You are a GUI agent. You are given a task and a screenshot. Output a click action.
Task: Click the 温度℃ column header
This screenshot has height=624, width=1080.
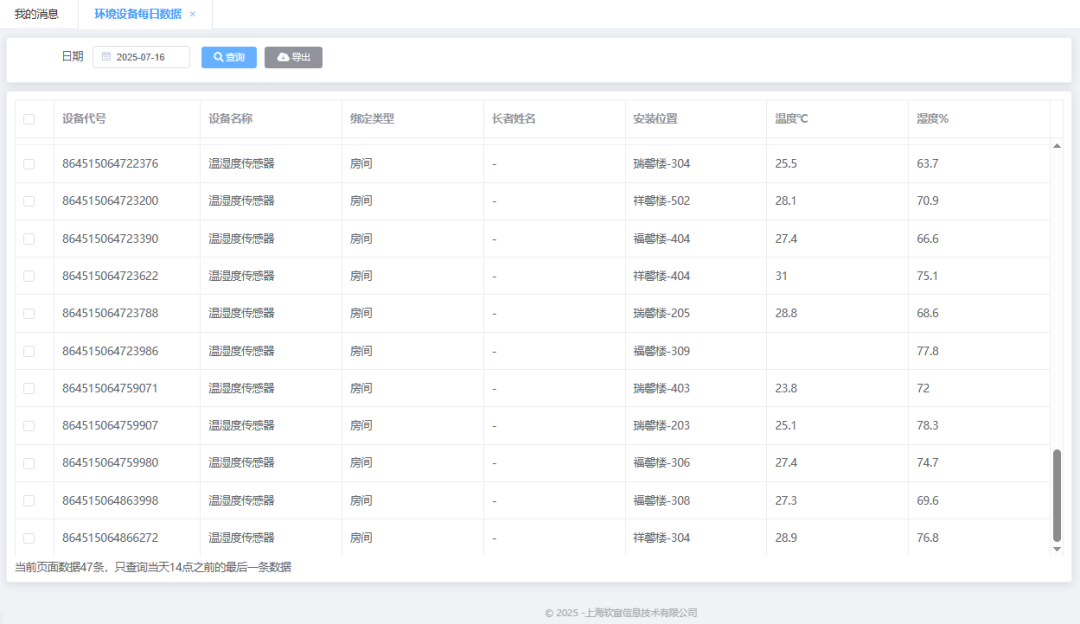click(791, 119)
